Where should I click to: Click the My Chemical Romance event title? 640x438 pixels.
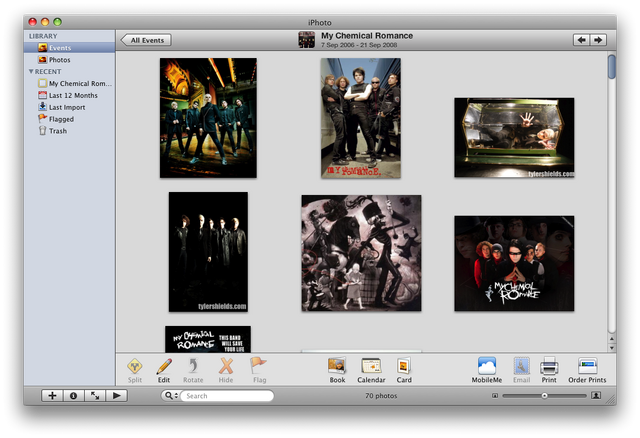[x=367, y=36]
